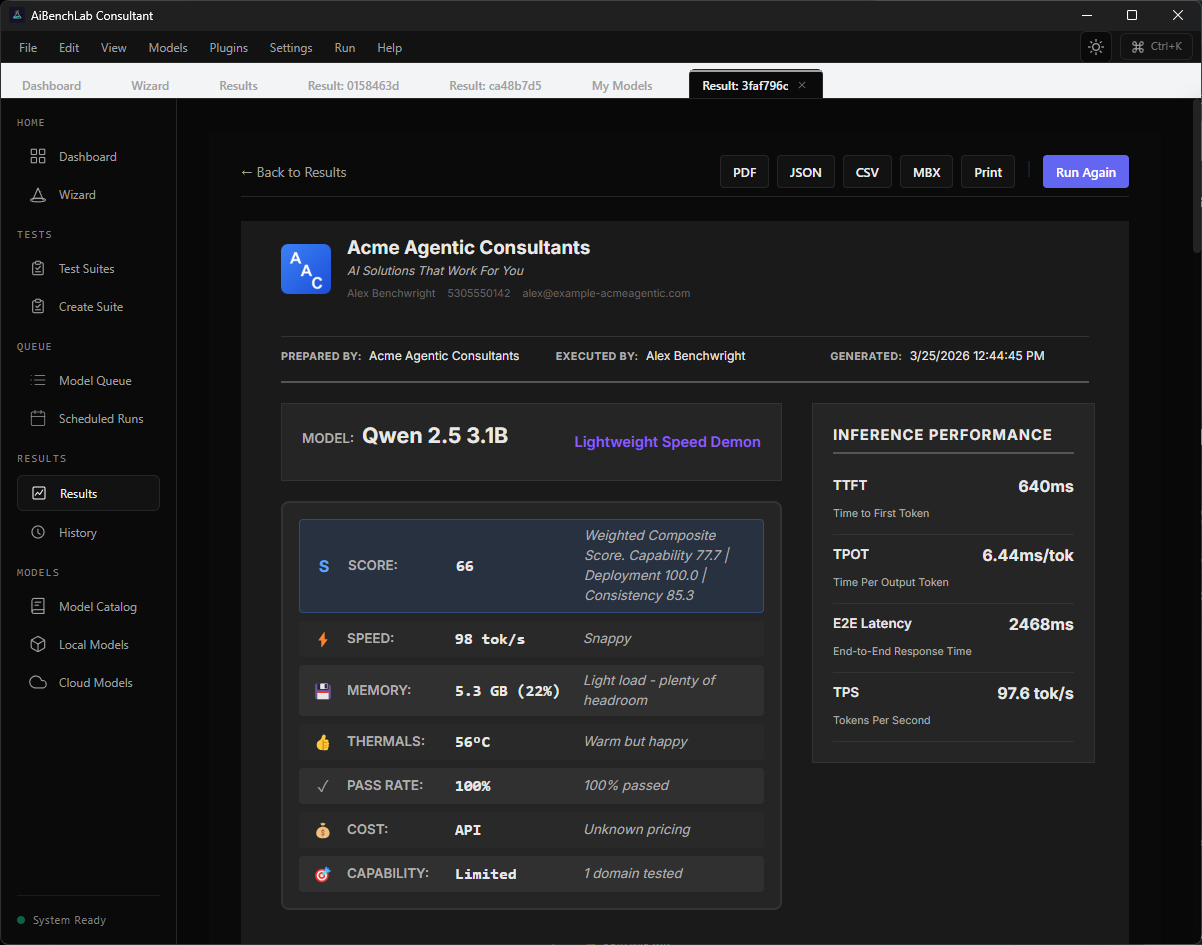Click the Inference Performance heading
This screenshot has width=1202, height=945.
click(x=942, y=435)
